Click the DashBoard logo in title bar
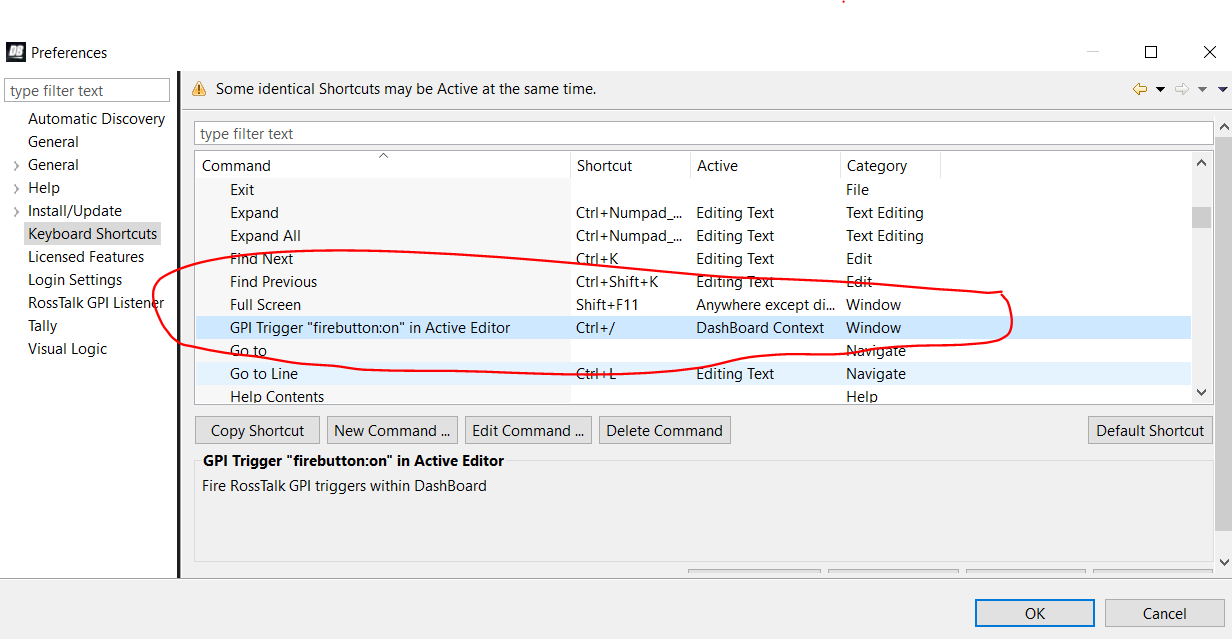This screenshot has height=639, width=1232. click(x=15, y=52)
